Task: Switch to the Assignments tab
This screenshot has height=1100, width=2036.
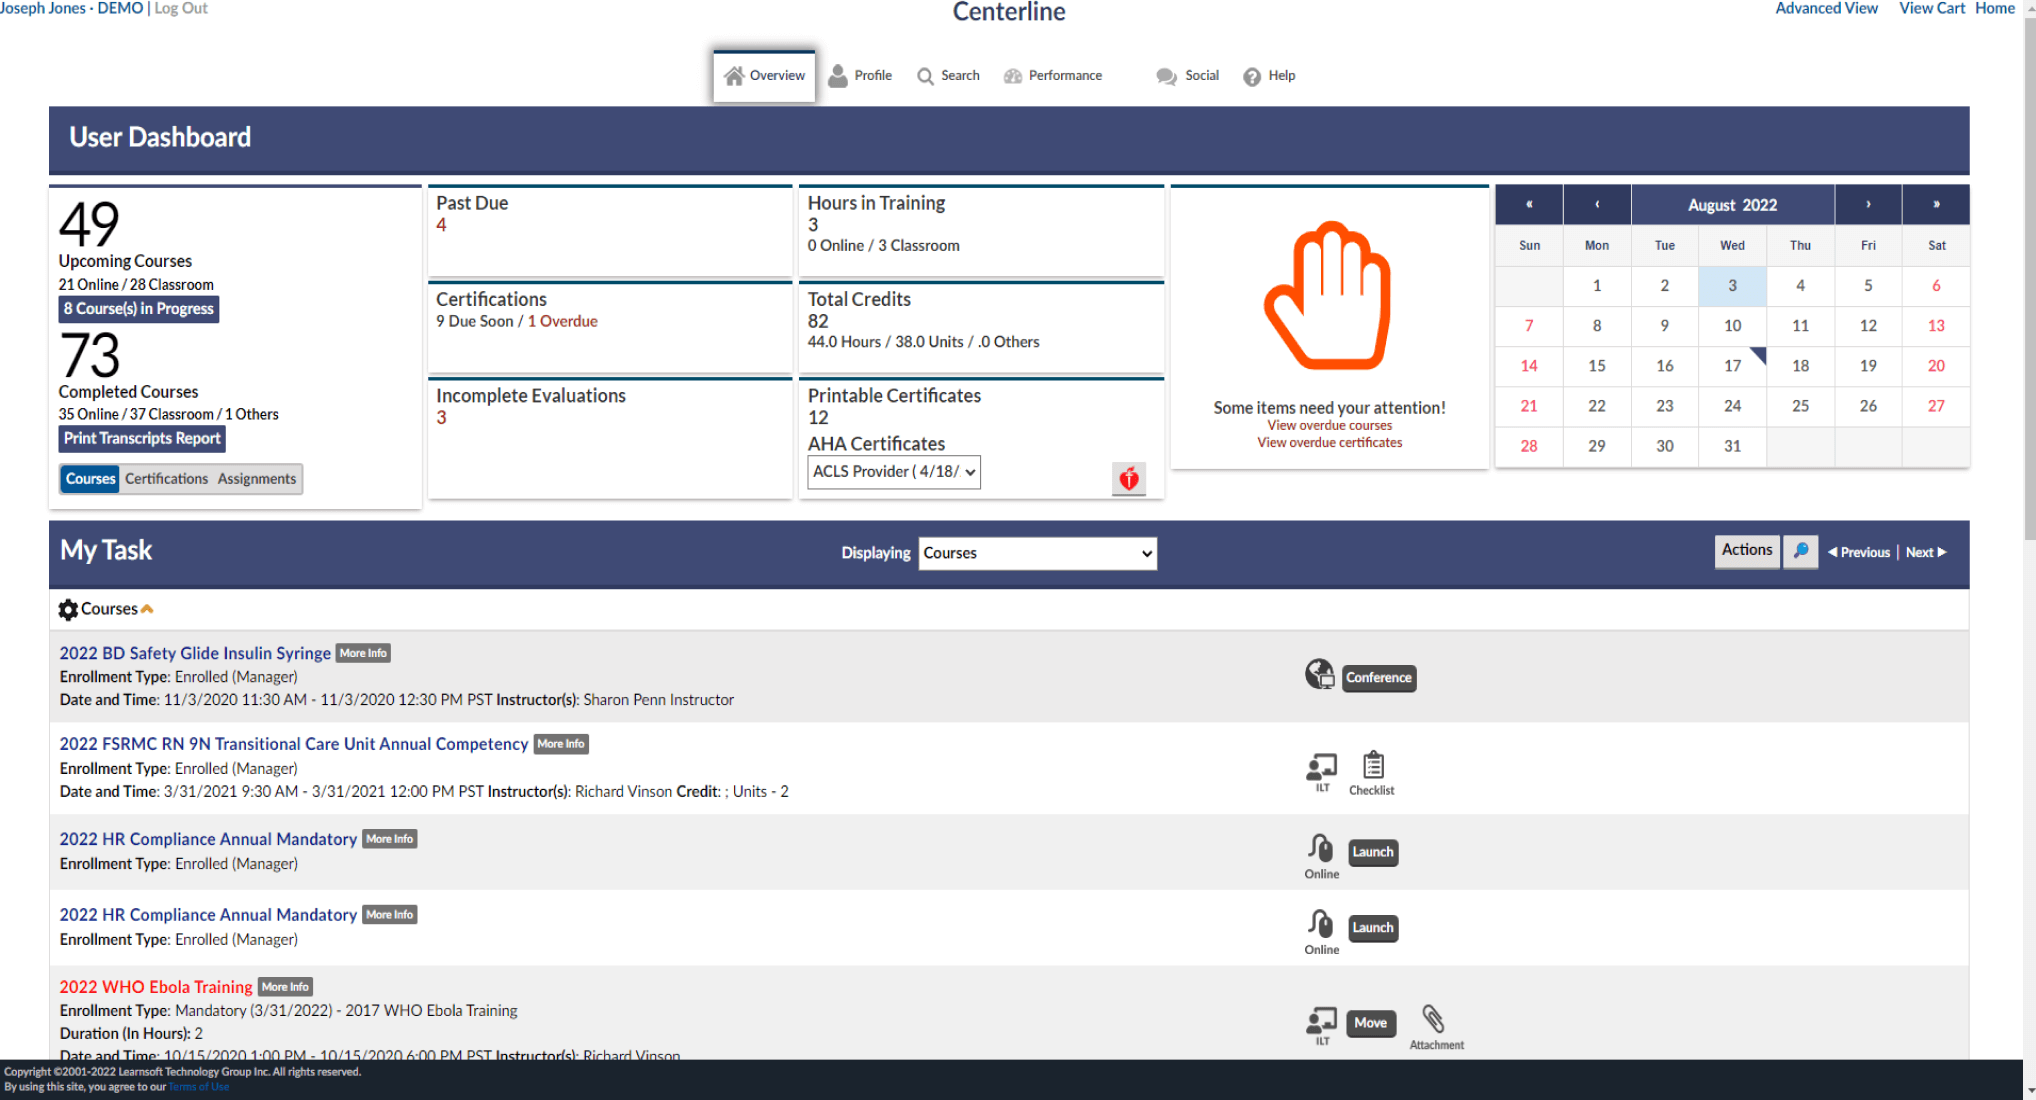Action: pyautogui.click(x=256, y=478)
